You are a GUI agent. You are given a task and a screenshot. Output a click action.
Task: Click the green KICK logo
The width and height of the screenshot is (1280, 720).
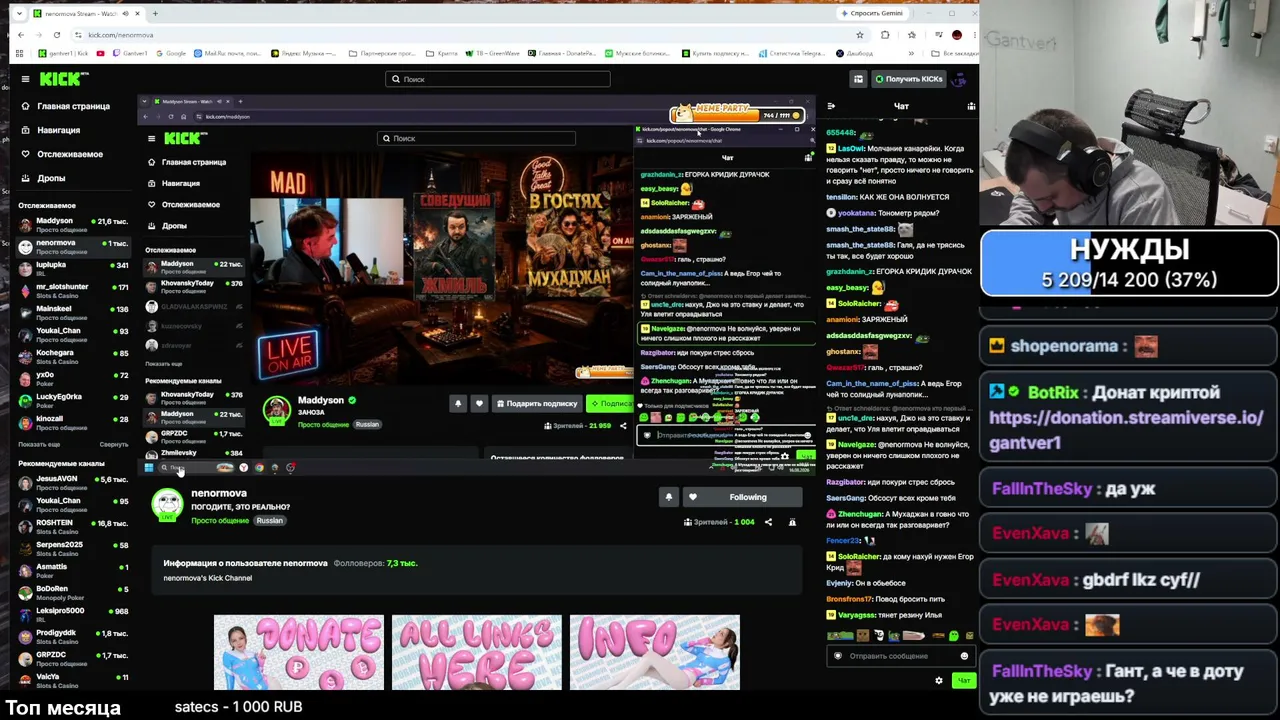[63, 79]
